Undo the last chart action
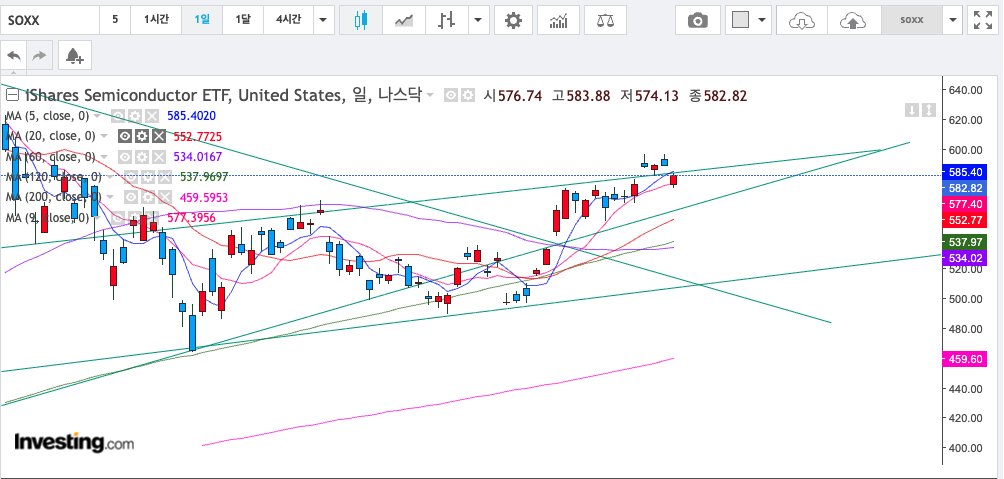 pos(14,56)
